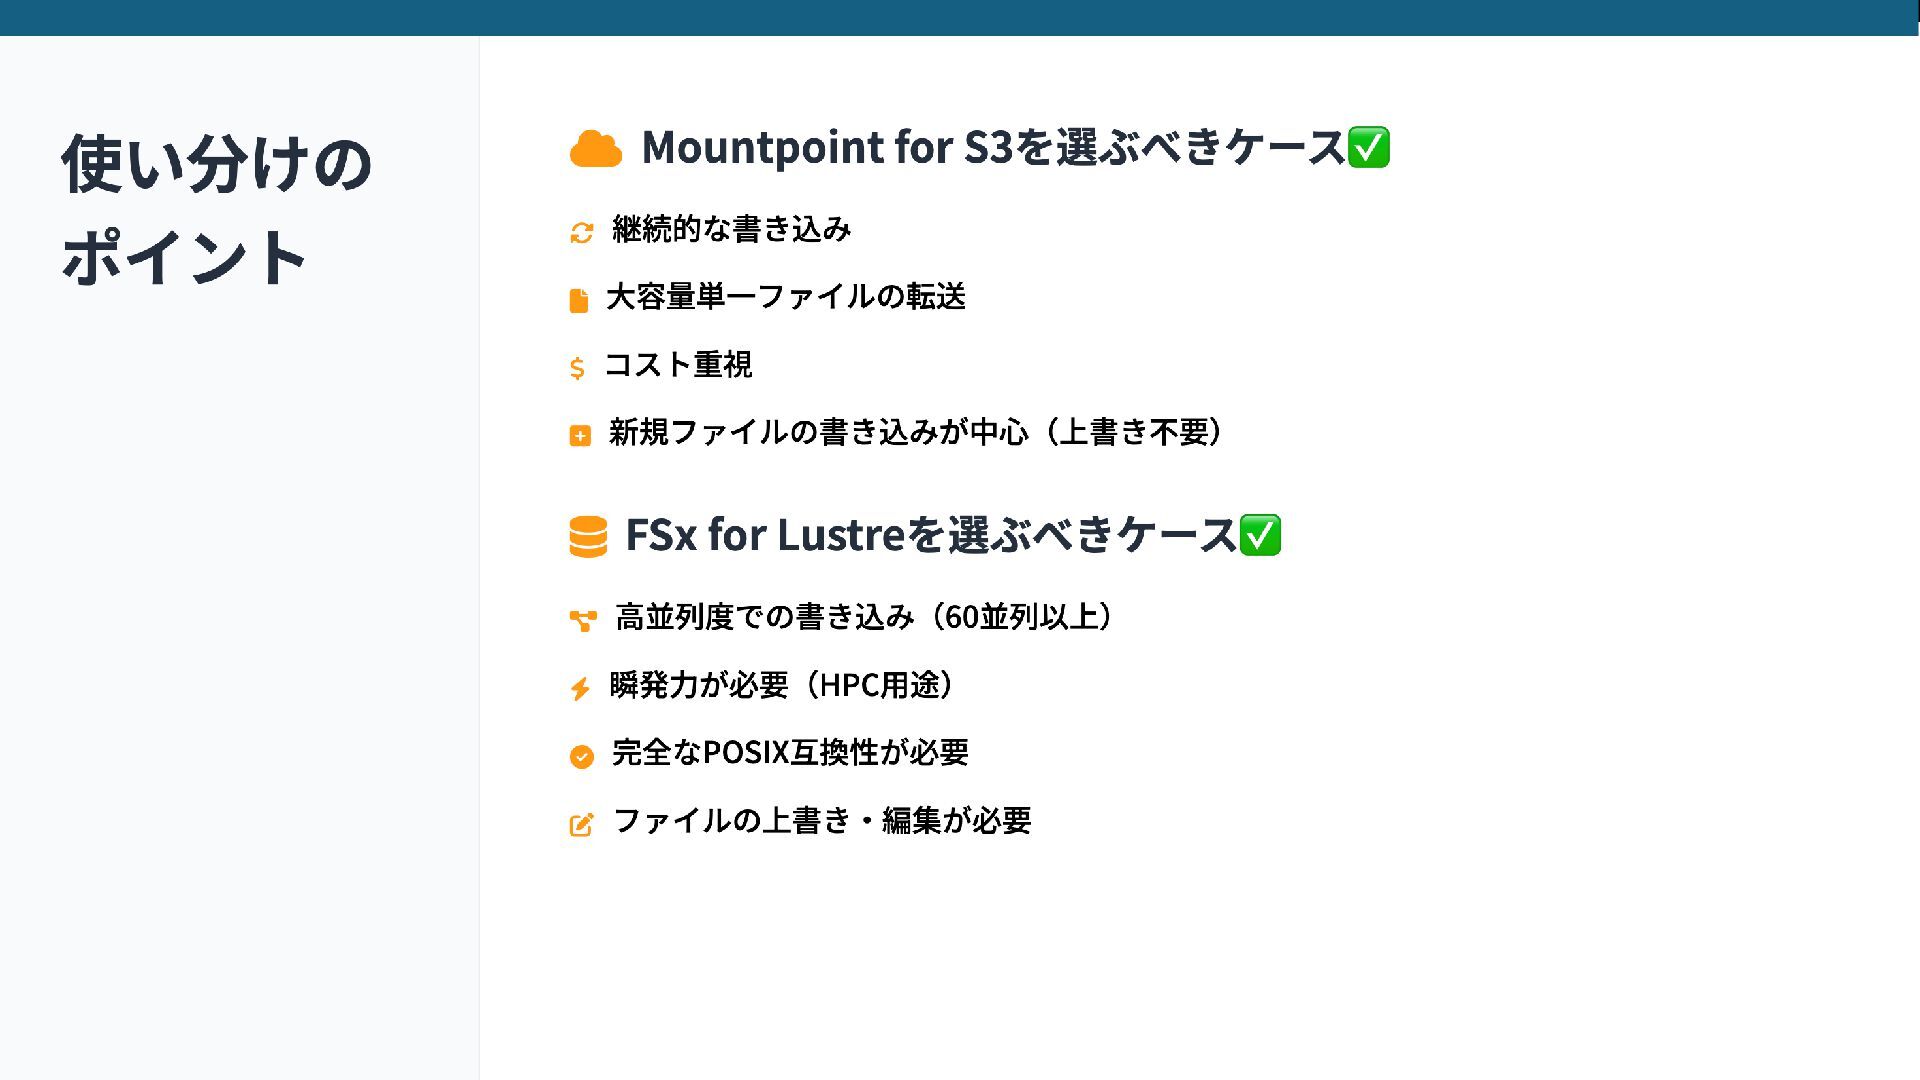1920x1080 pixels.
Task: Select the コスト重視 bullet text
Action: [678, 364]
